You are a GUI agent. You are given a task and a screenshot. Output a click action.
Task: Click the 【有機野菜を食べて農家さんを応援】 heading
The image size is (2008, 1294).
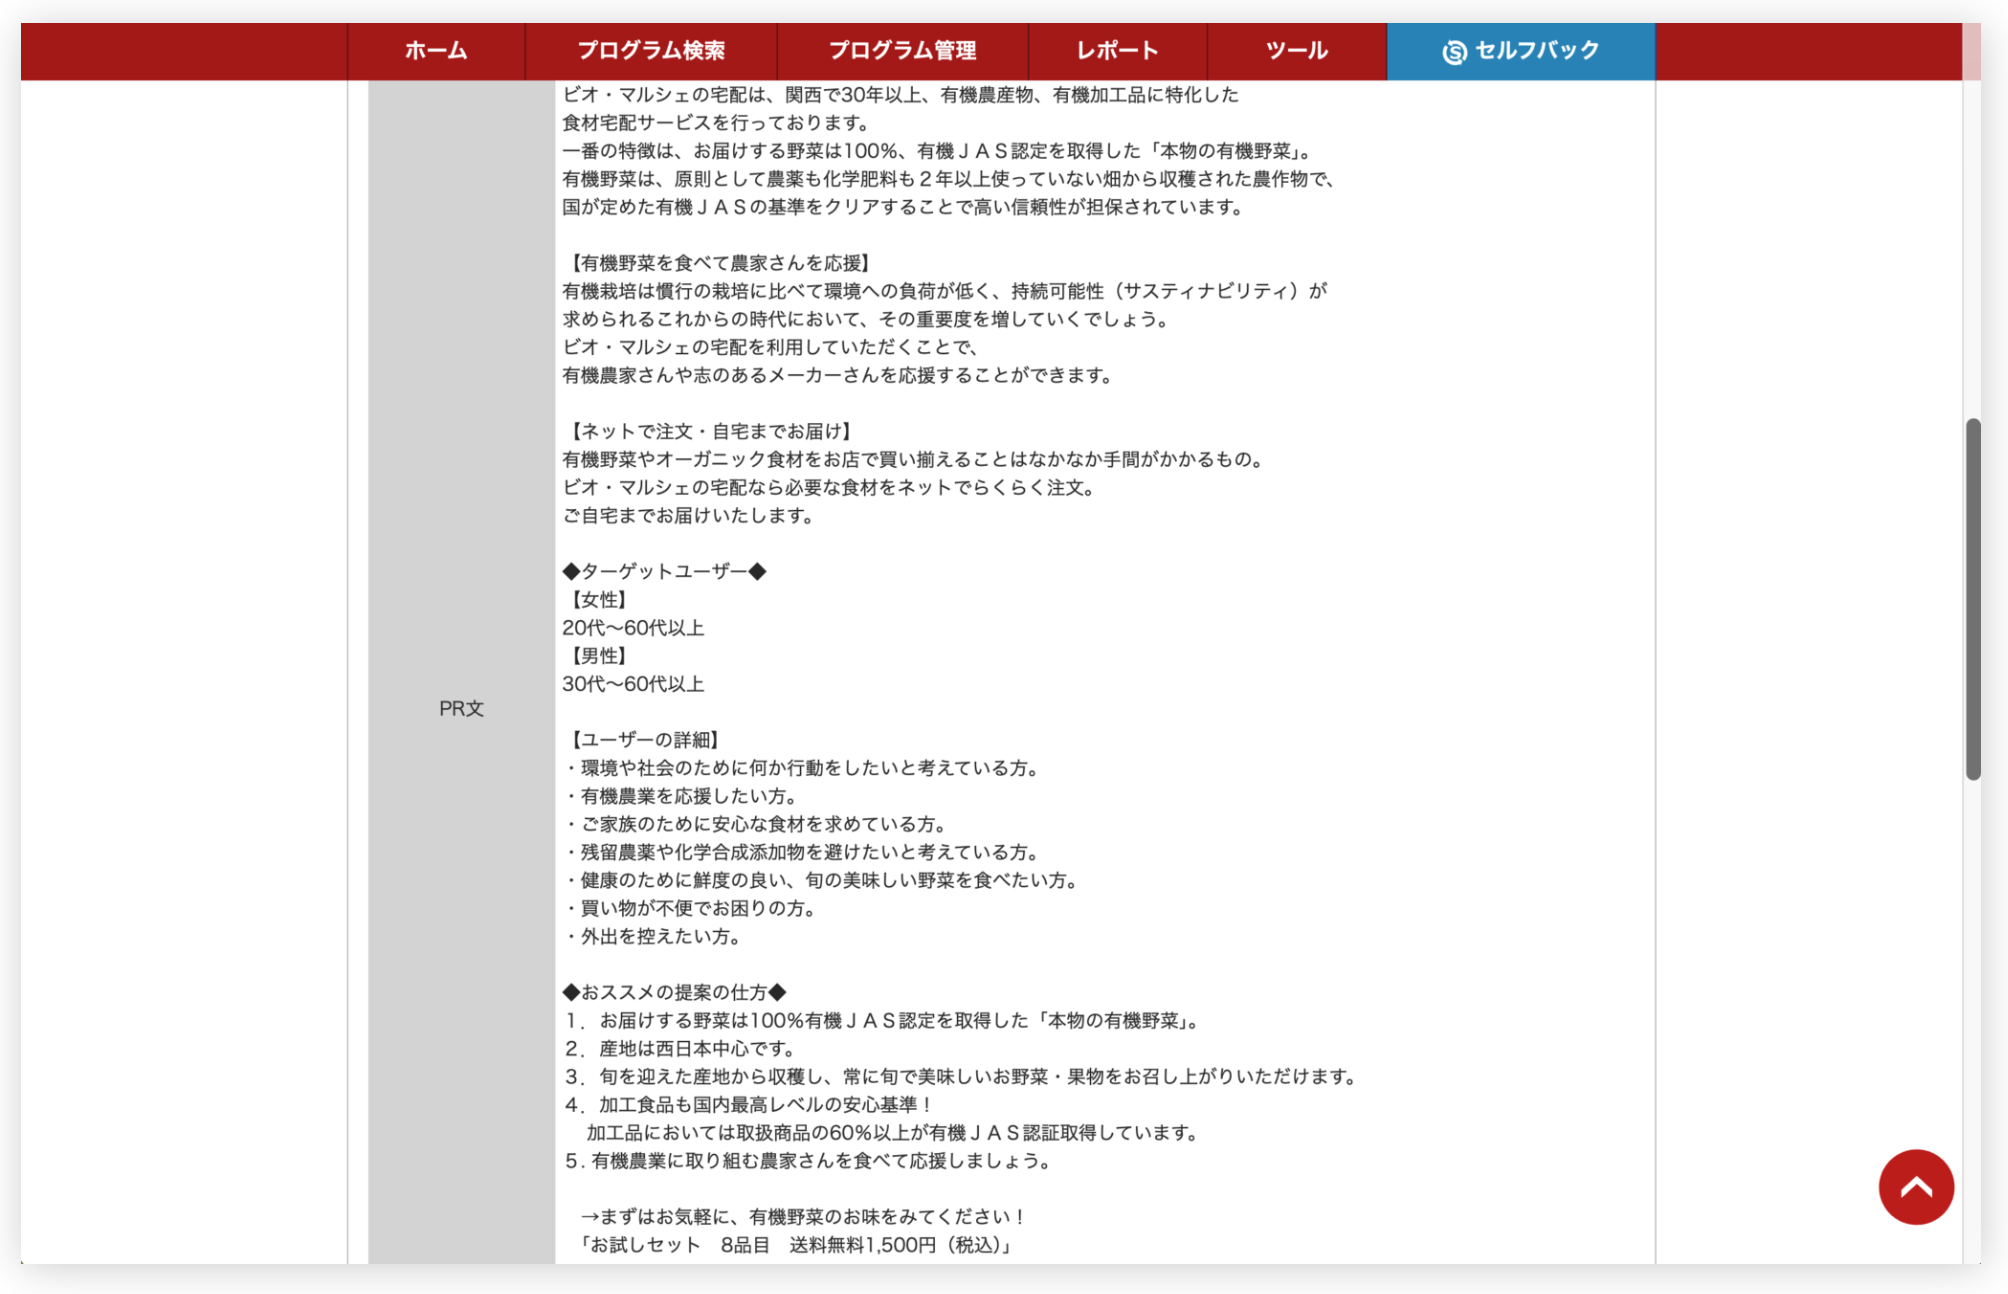click(719, 263)
